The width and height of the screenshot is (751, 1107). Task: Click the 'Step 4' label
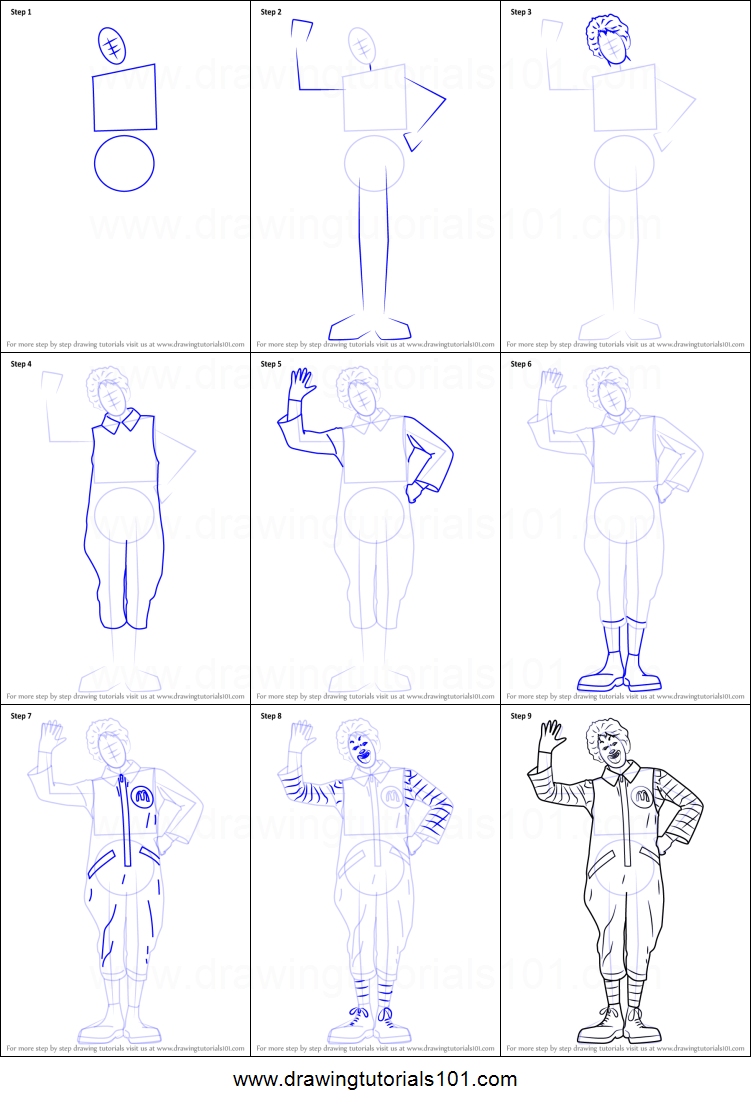pyautogui.click(x=21, y=364)
